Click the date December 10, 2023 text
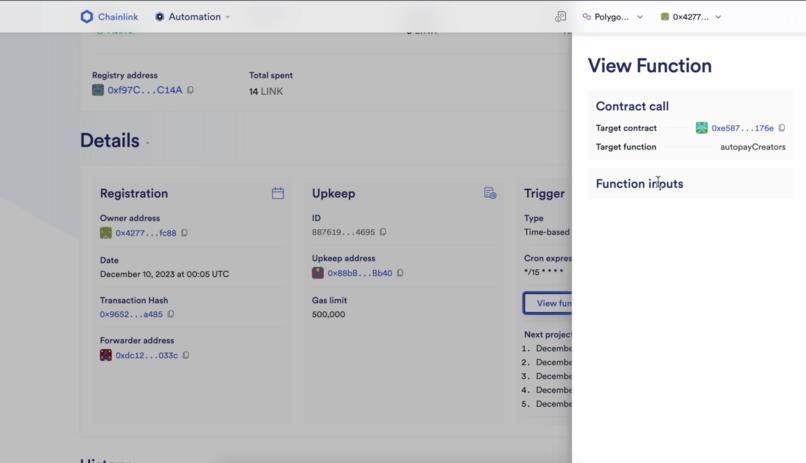Image resolution: width=806 pixels, height=463 pixels. point(164,274)
